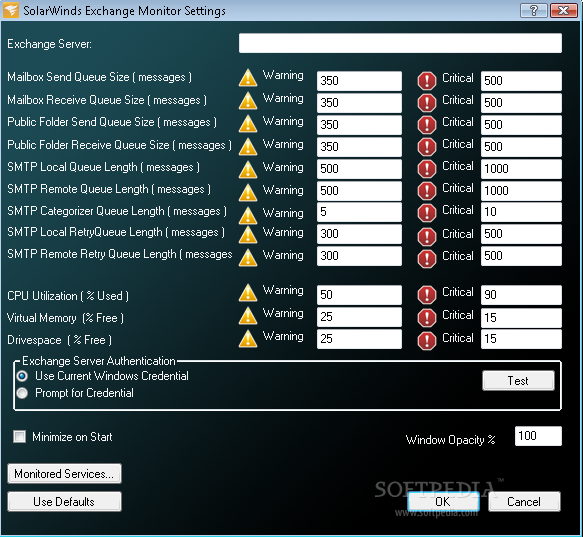Click critical icon for Mailbox Send Queue Size
Viewport: 583px width, 537px height.
coord(427,81)
